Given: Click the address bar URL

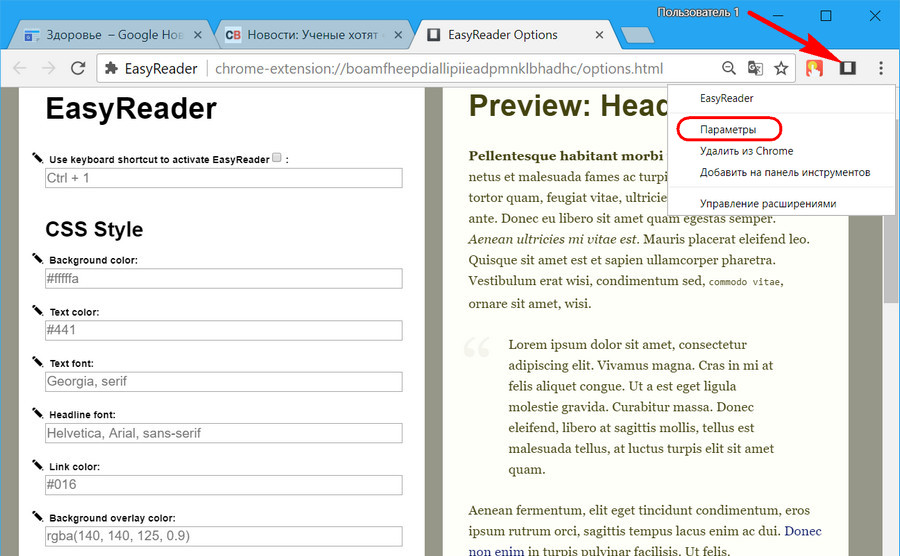Looking at the screenshot, I should pos(439,69).
